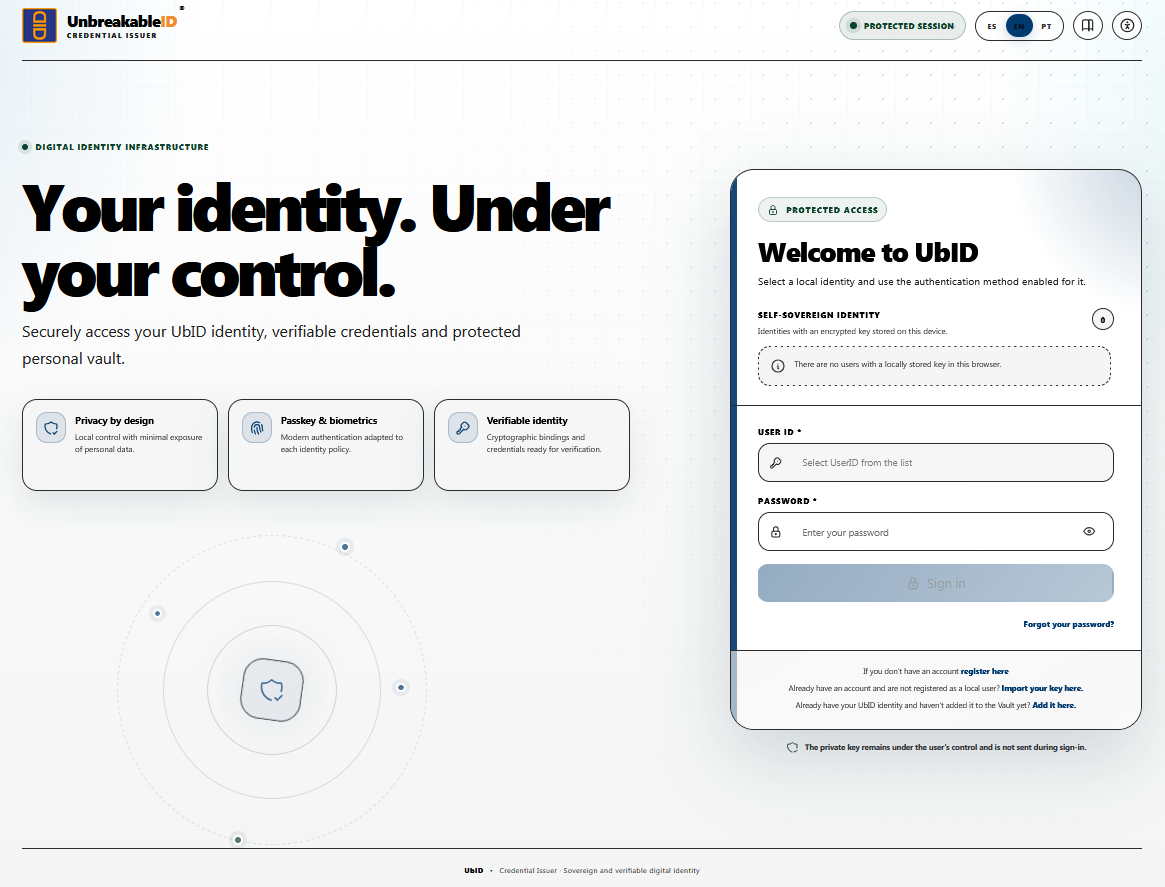
Task: Click the no locally stored key message
Action: pos(898,365)
